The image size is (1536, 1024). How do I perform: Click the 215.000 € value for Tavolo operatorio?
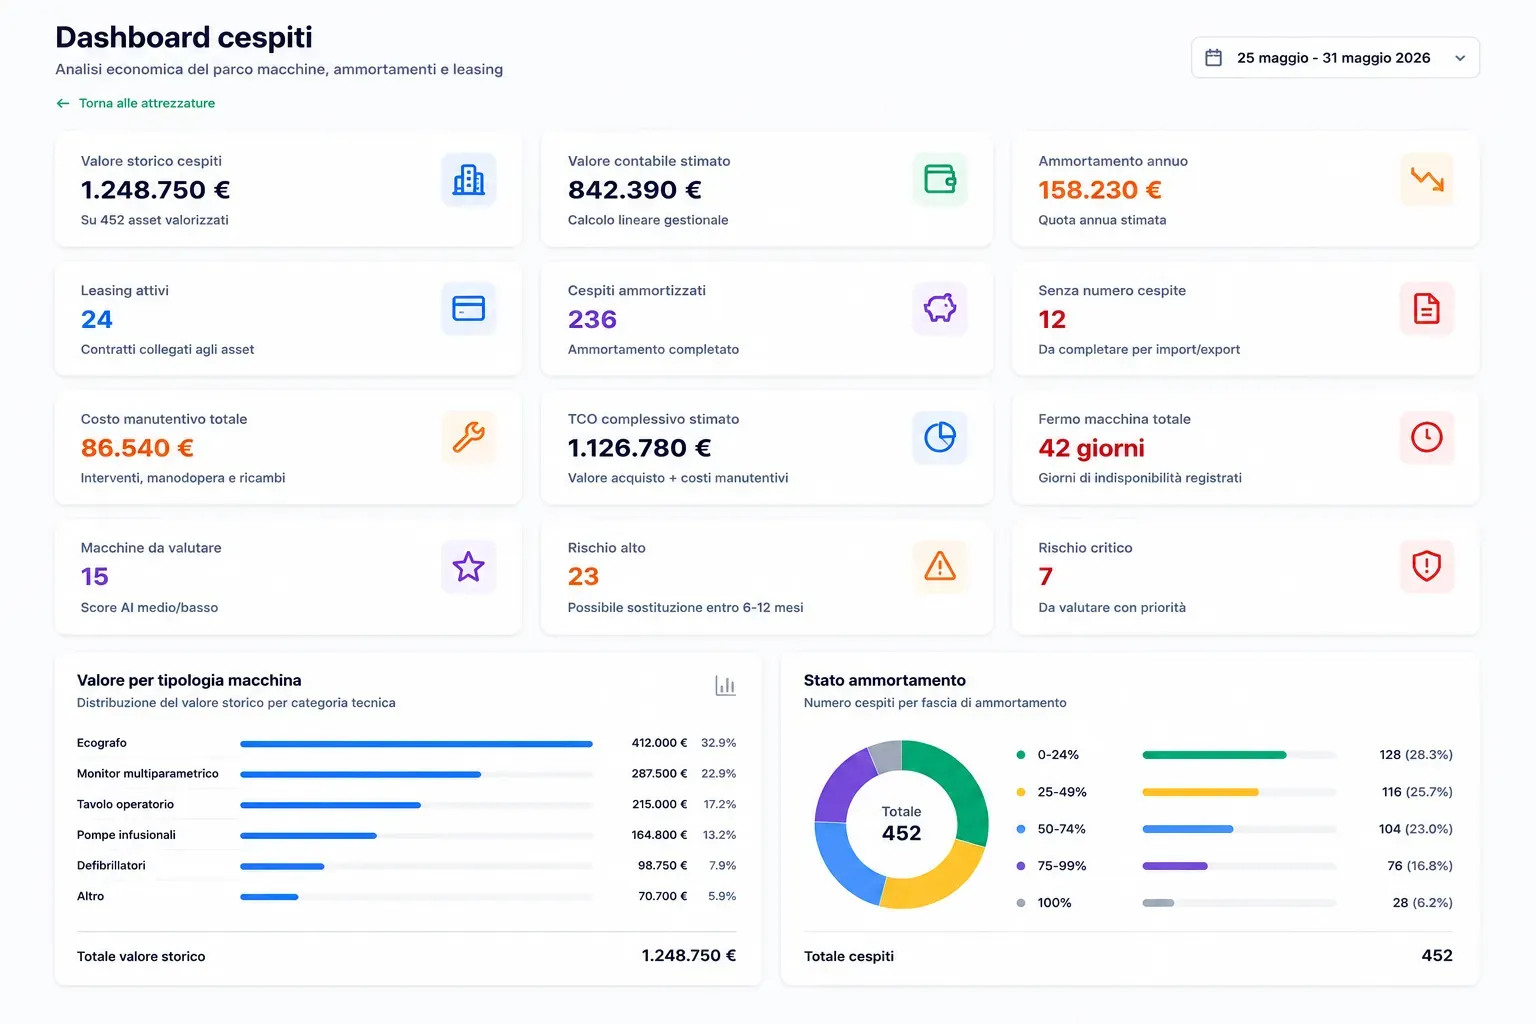coord(659,804)
